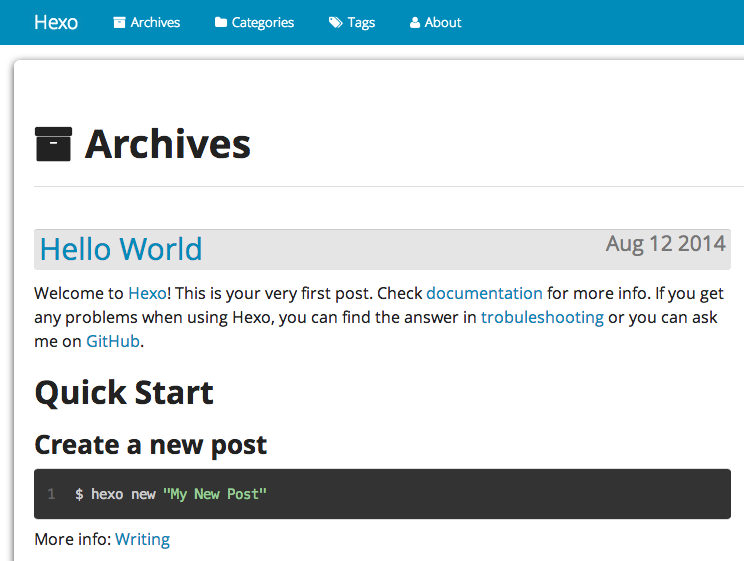
Task: Click the user icon beside About
Action: coord(415,22)
